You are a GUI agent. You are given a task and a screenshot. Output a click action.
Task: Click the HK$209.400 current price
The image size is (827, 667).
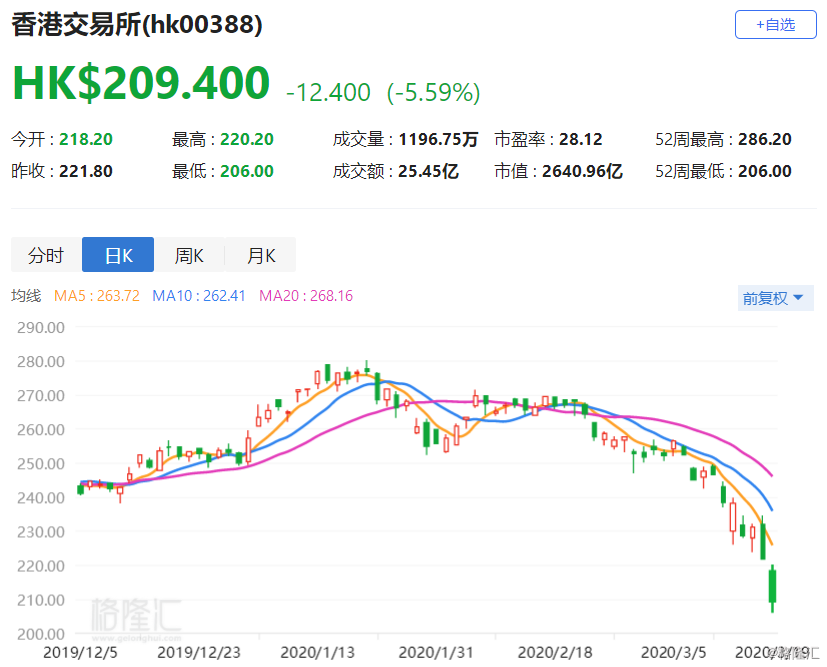click(x=141, y=83)
